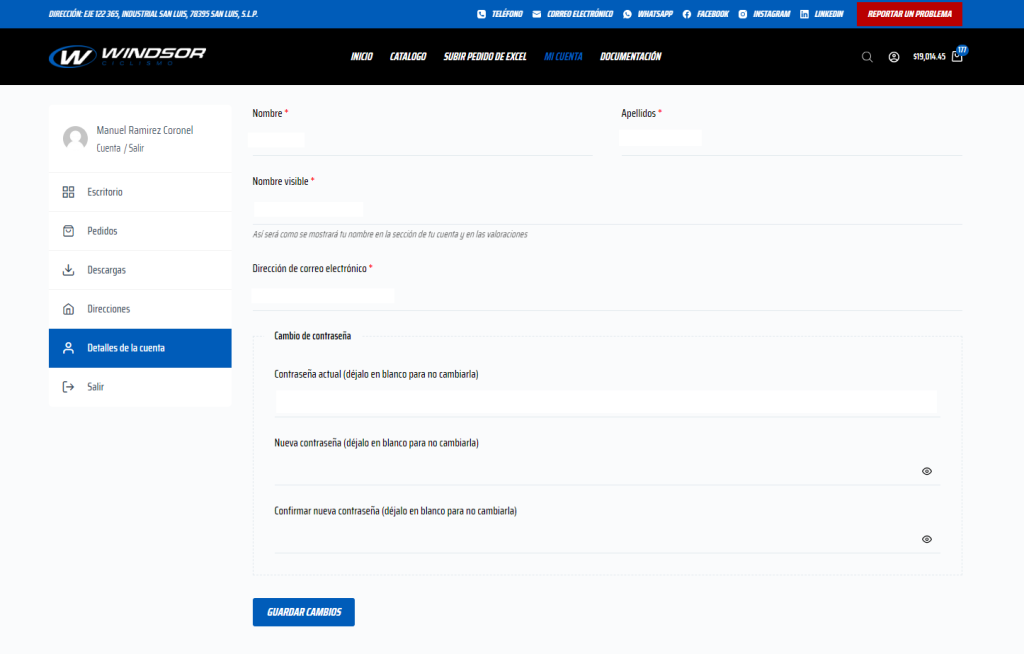Image resolution: width=1024 pixels, height=654 pixels.
Task: Click the search magnifier icon in header
Action: [867, 57]
